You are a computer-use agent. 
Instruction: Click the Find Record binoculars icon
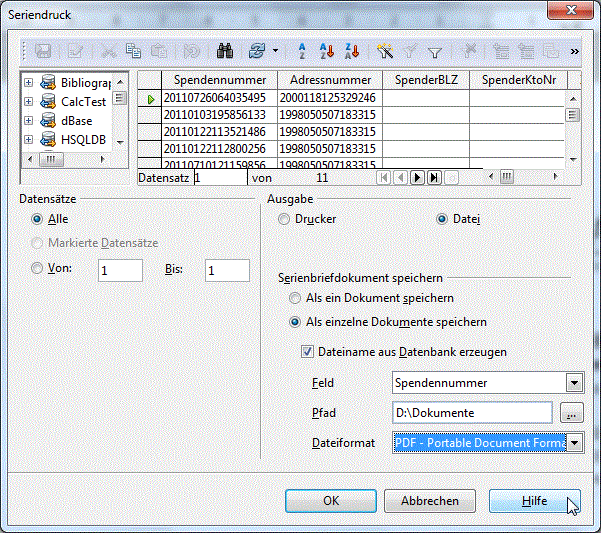[x=224, y=51]
